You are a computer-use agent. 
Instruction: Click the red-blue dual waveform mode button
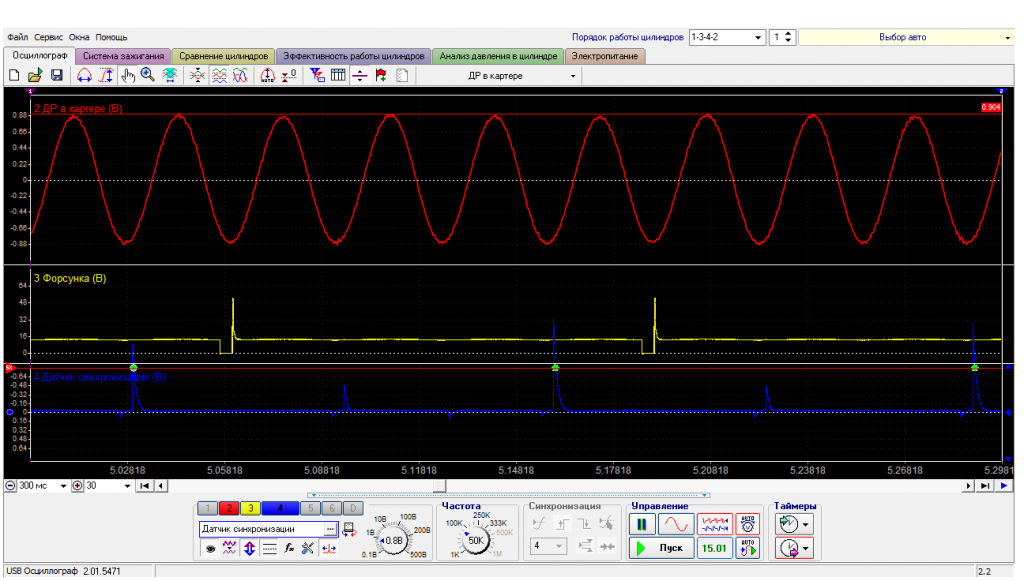(714, 524)
